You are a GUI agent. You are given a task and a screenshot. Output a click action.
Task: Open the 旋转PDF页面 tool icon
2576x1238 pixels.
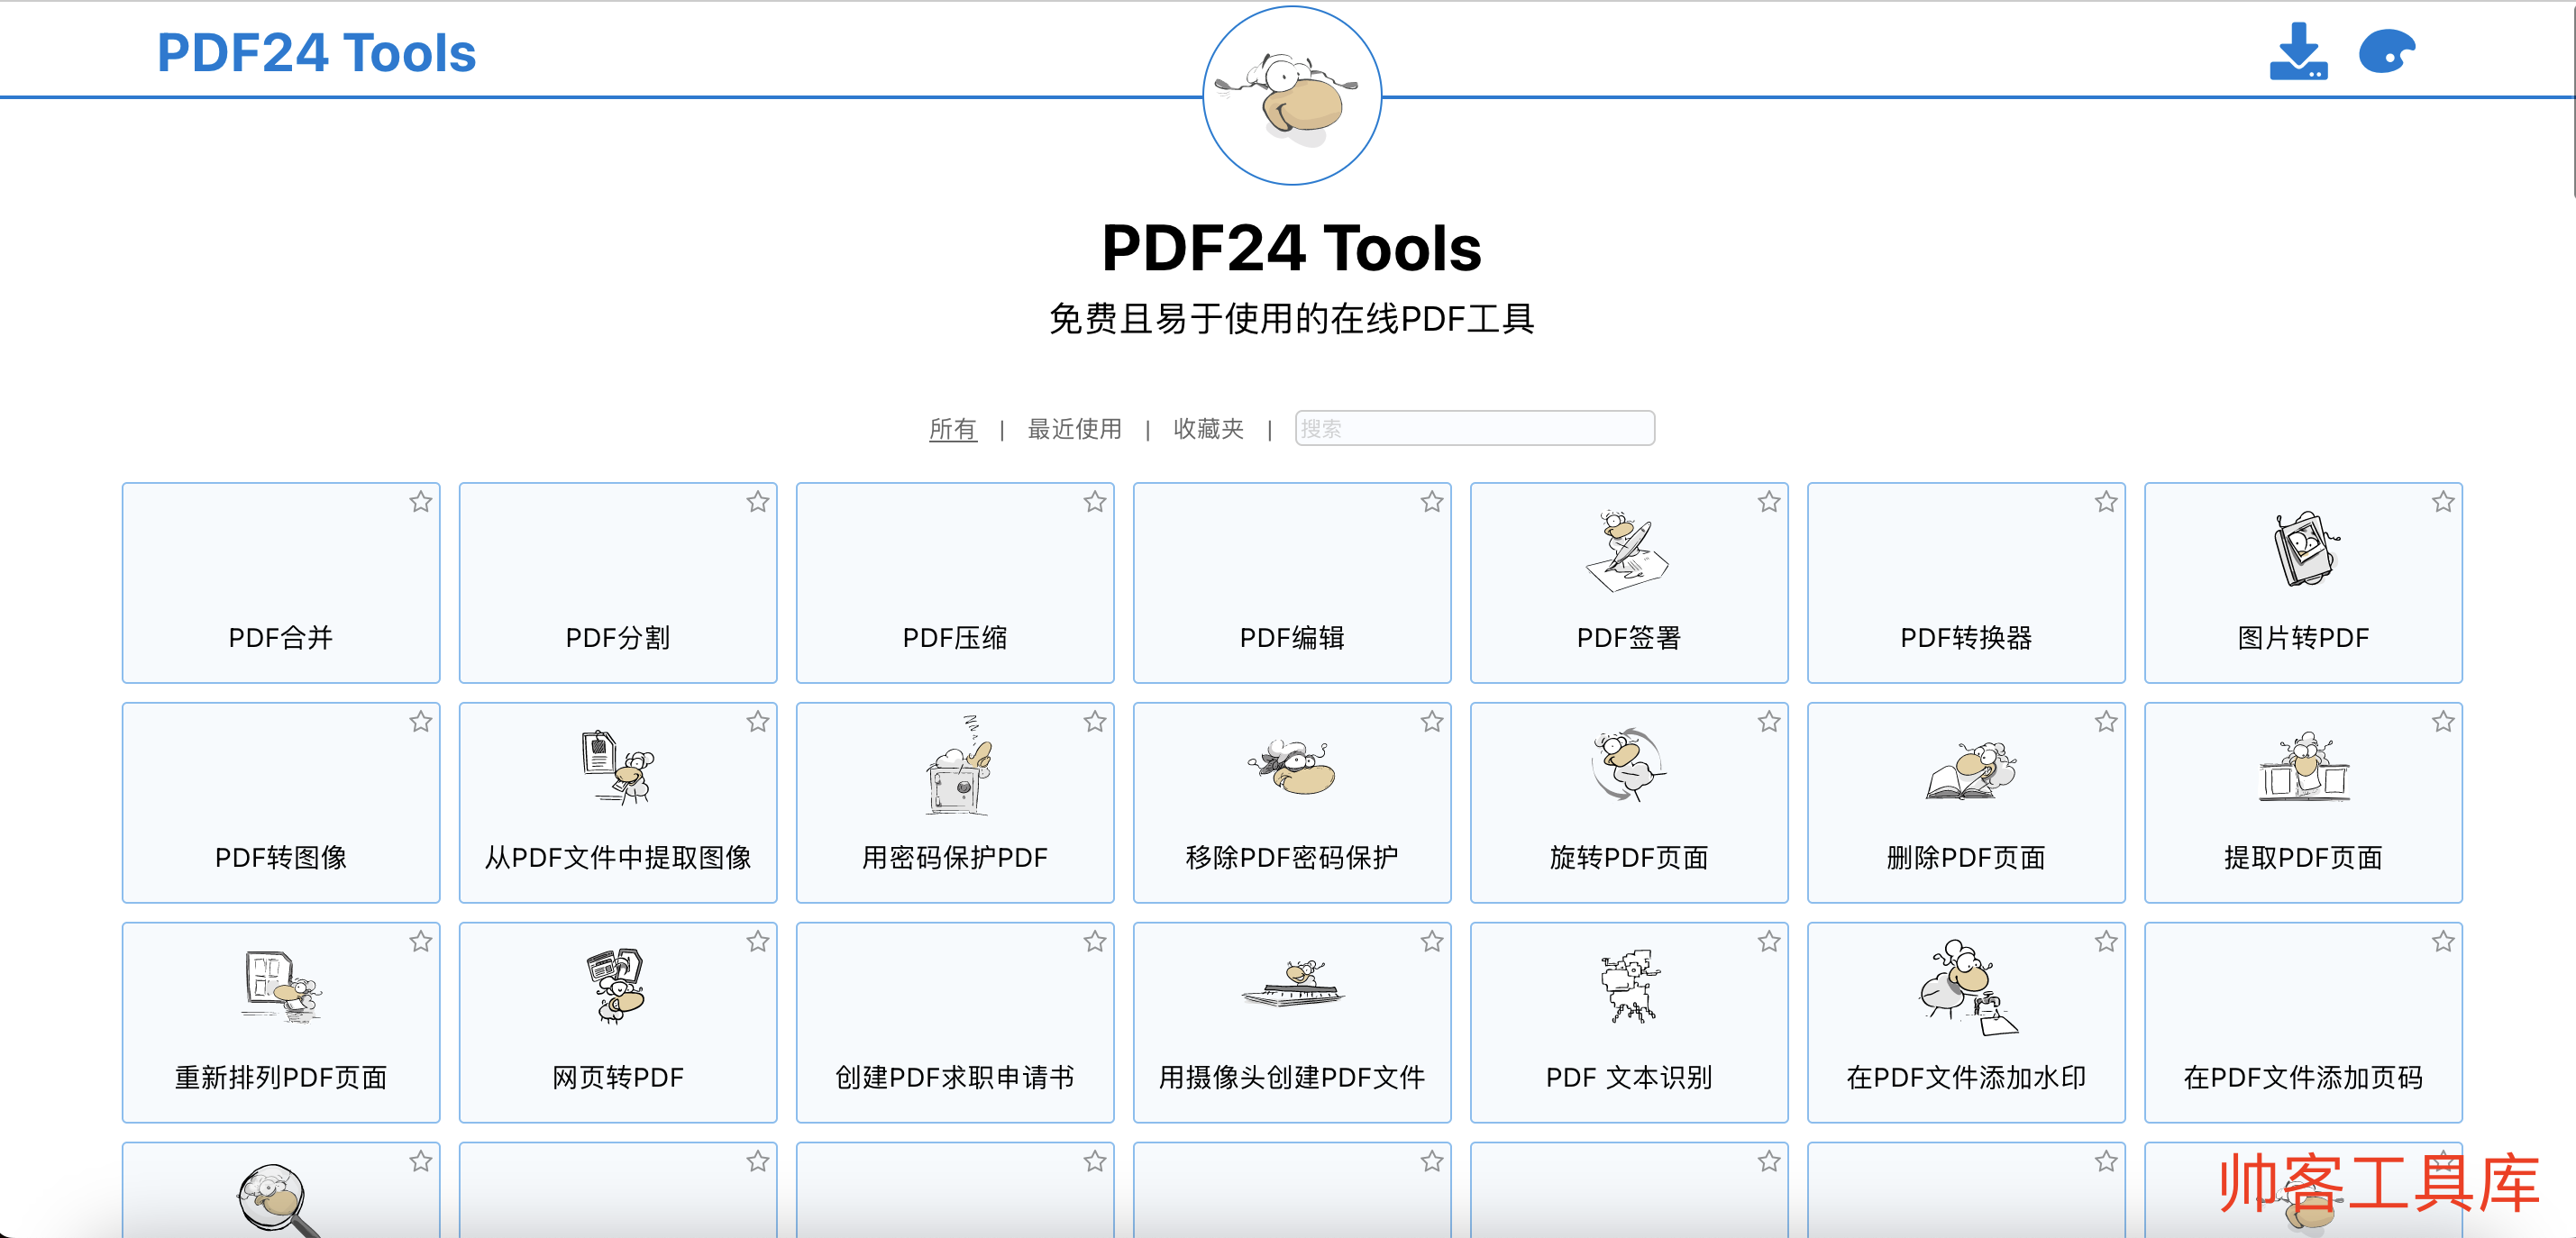click(x=1627, y=766)
